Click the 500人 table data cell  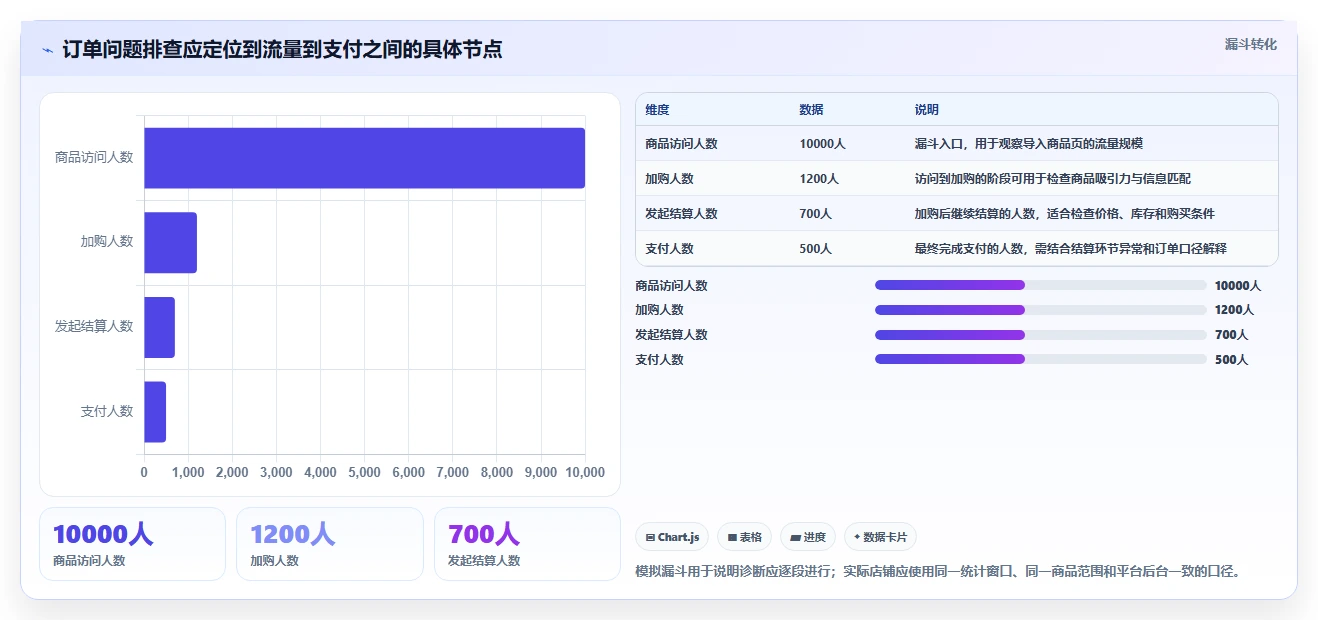pyautogui.click(x=815, y=249)
